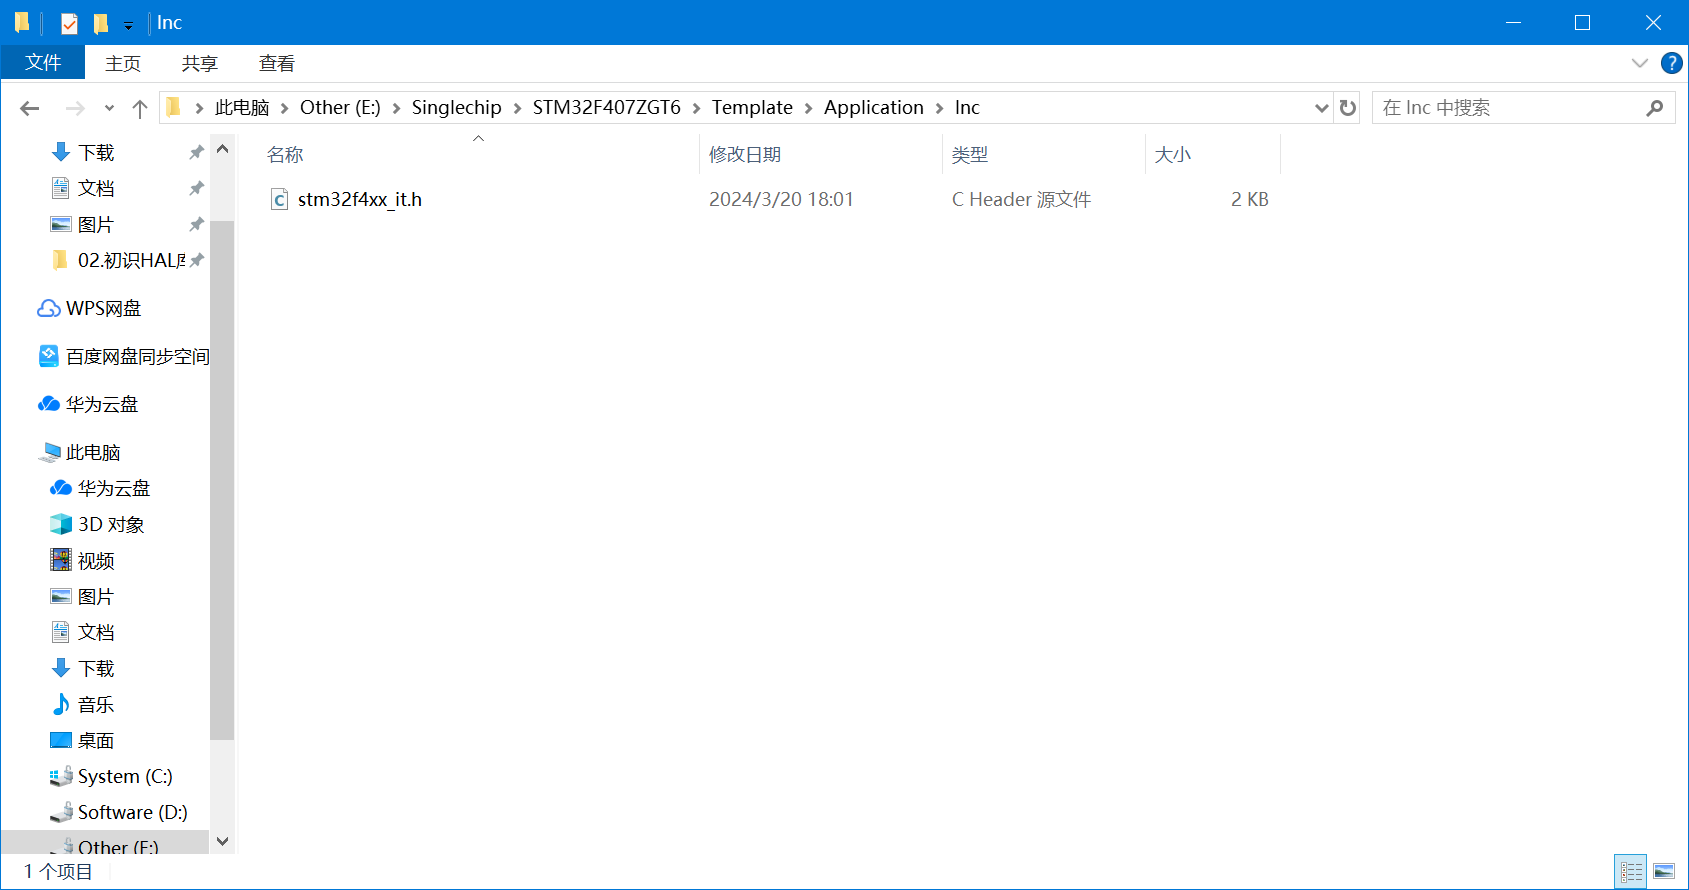This screenshot has height=890, width=1689.
Task: Open 图片 folder under 此电脑
Action: pyautogui.click(x=96, y=596)
